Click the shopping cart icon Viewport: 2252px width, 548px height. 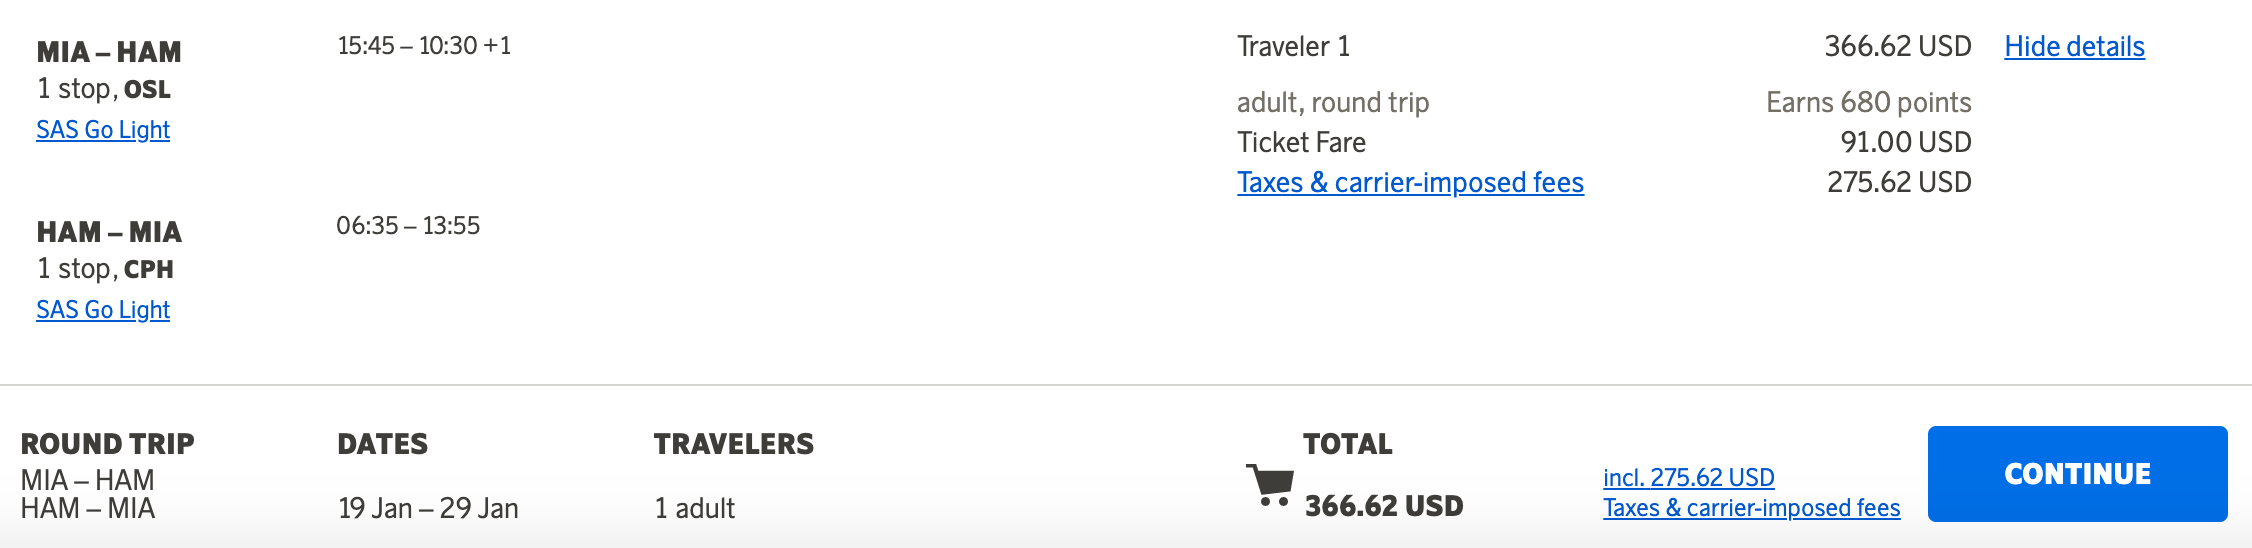[x=1270, y=485]
